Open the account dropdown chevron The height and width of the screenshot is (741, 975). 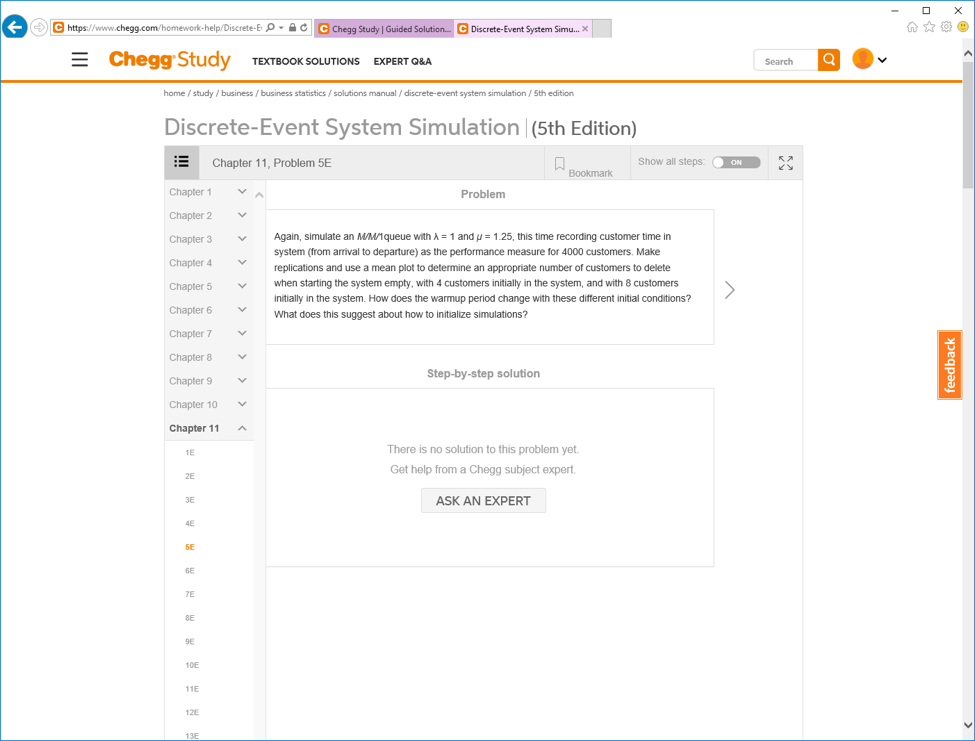point(884,60)
